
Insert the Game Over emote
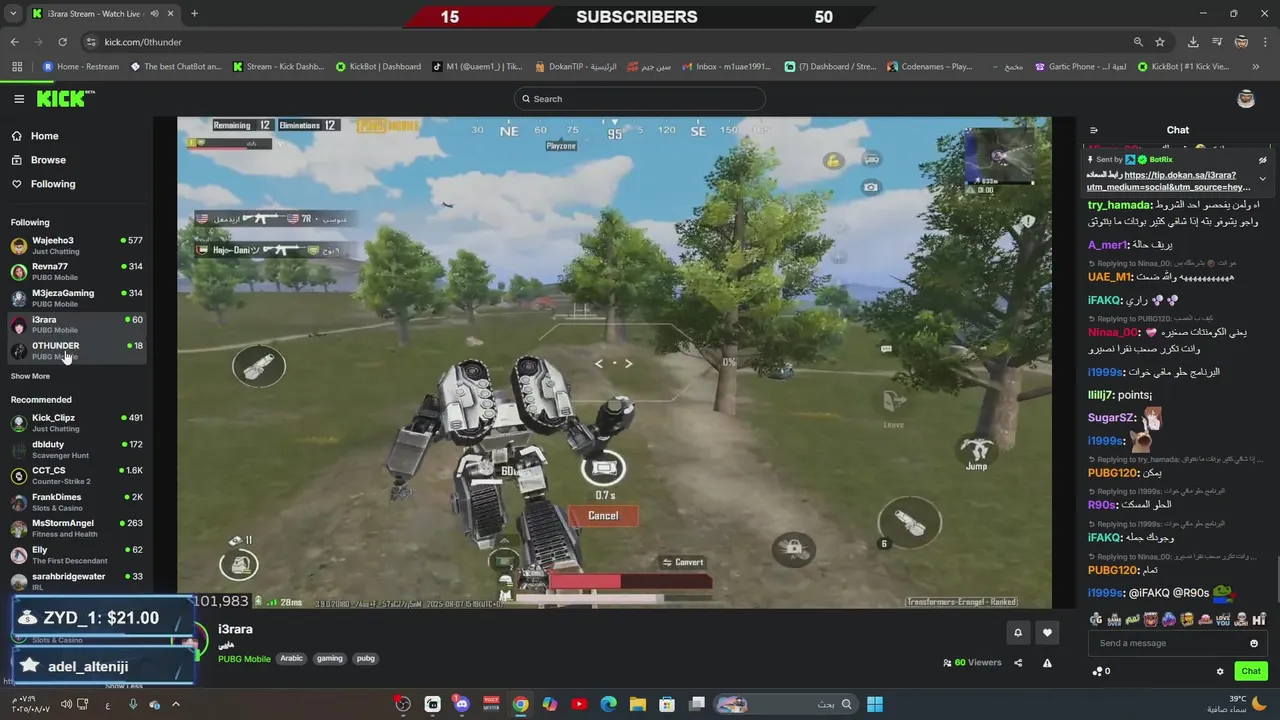tap(1114, 620)
